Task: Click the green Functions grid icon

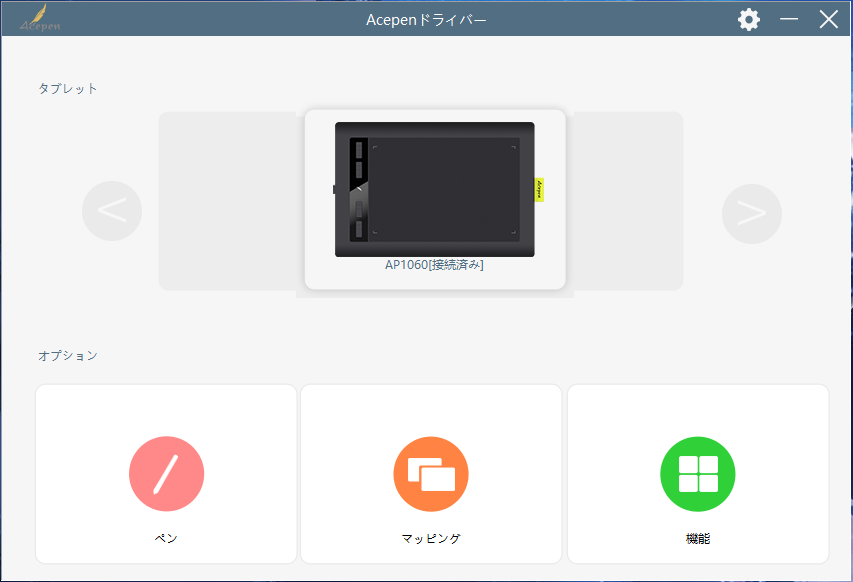Action: [697, 474]
